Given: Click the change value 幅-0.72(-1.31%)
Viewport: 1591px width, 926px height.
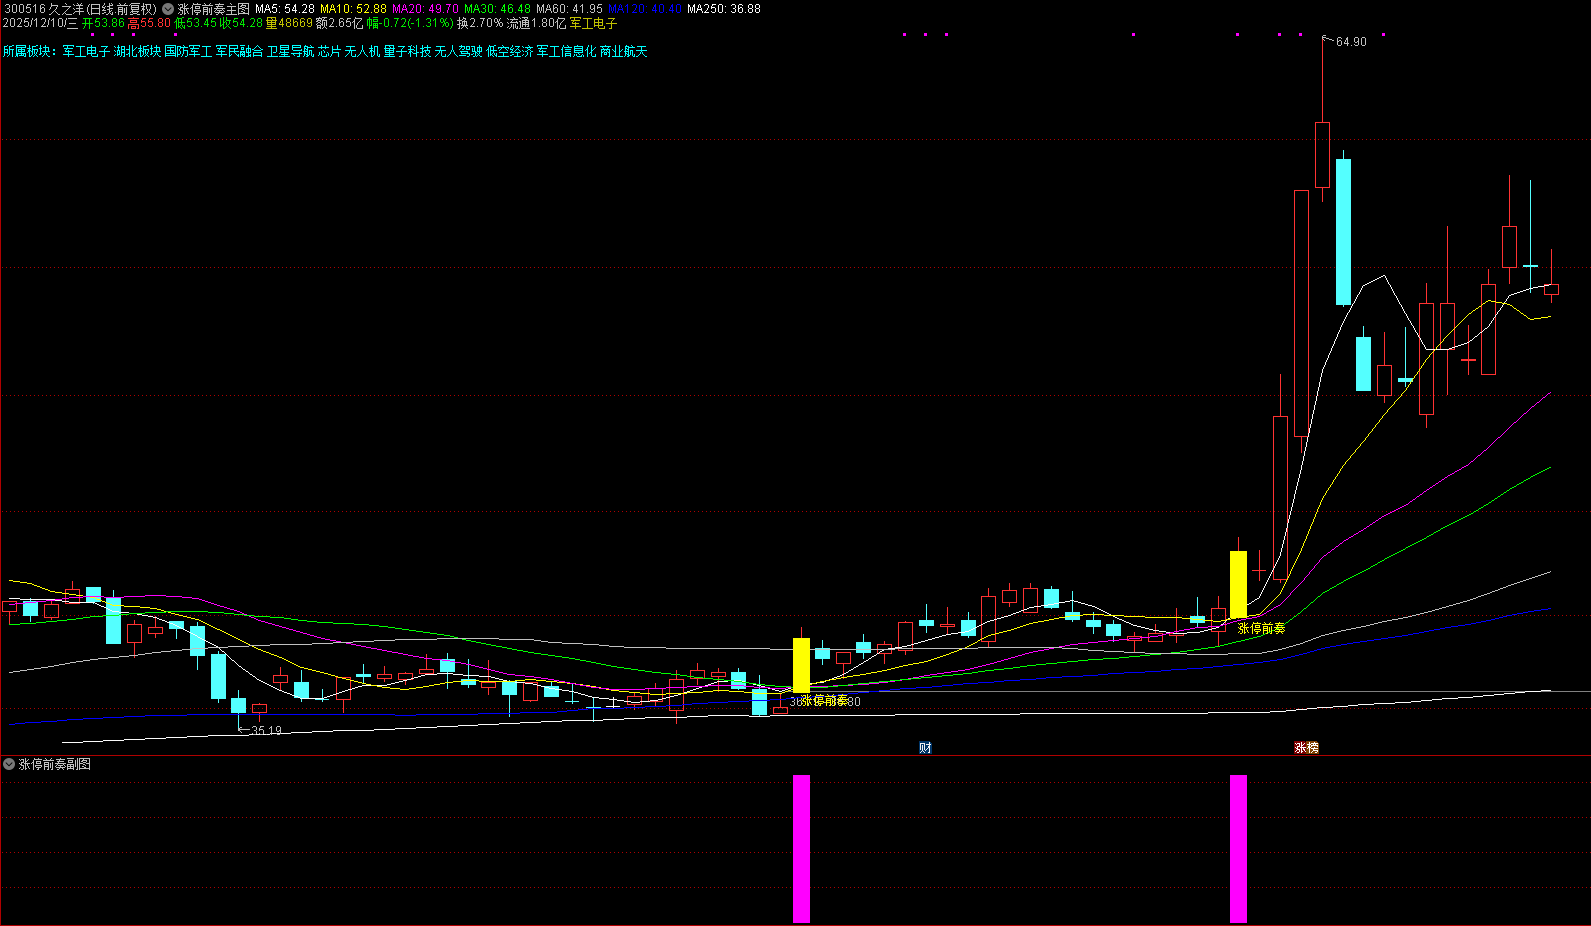Looking at the screenshot, I should 410,23.
